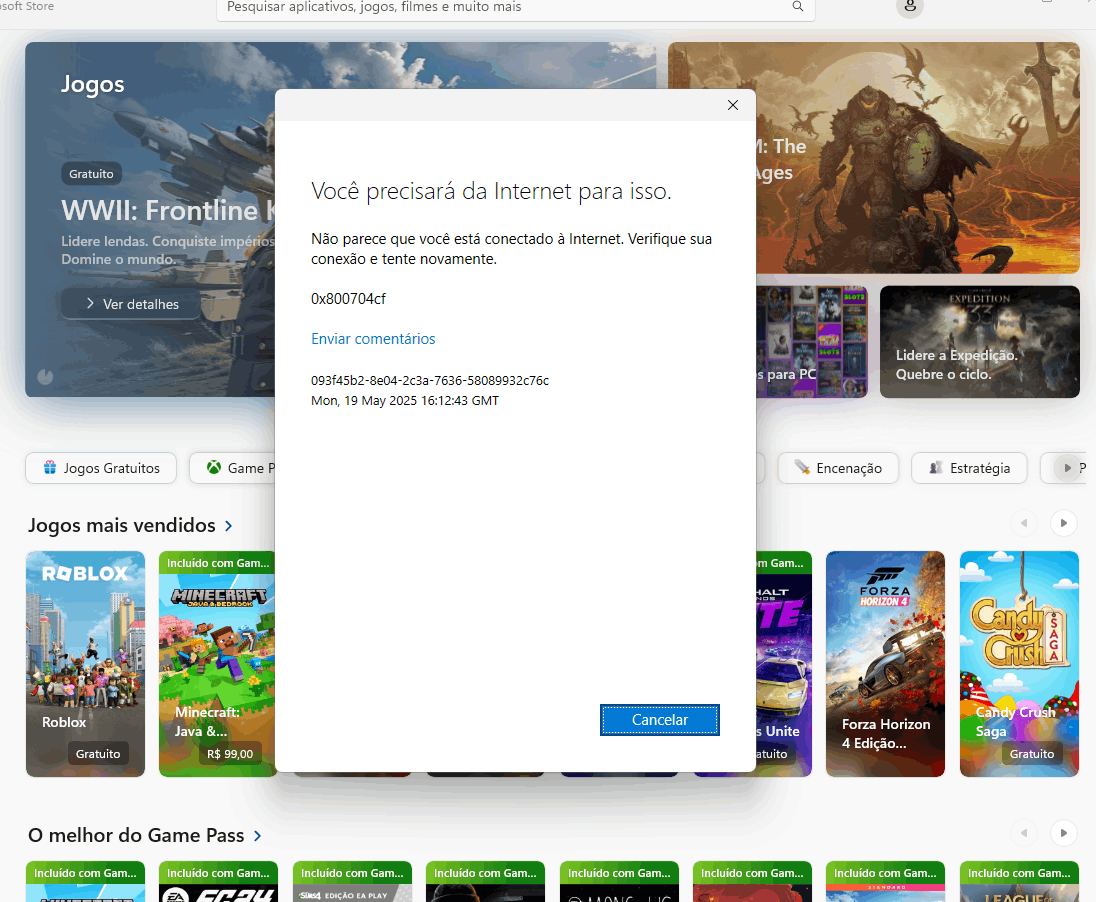The height and width of the screenshot is (902, 1096).
Task: Previous page arrow for Jogos mais vendidos
Action: click(1024, 523)
